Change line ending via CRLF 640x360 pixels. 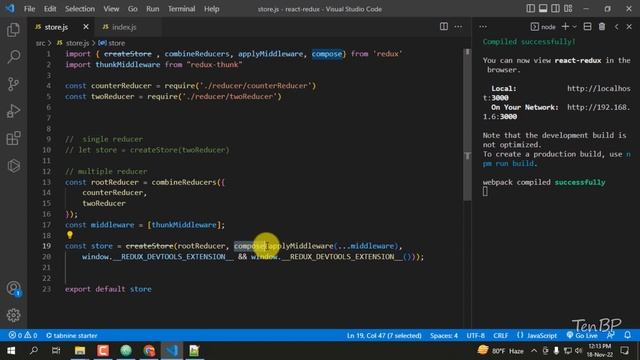(x=500, y=335)
